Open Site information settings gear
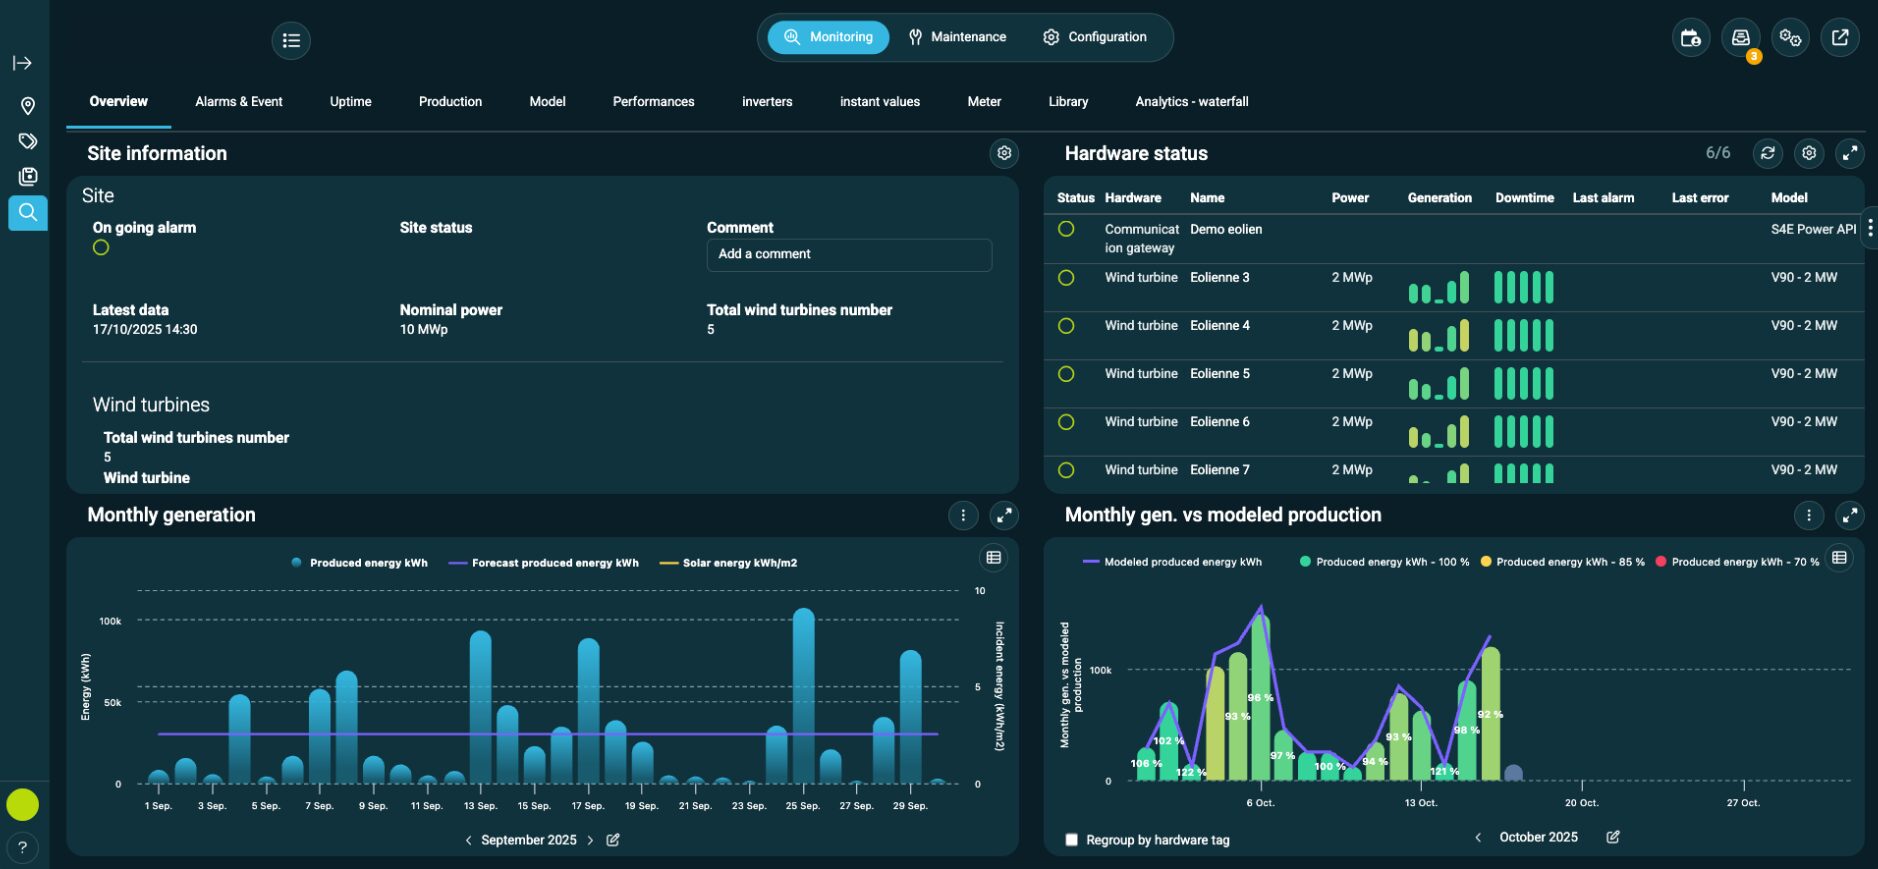 click(1004, 153)
